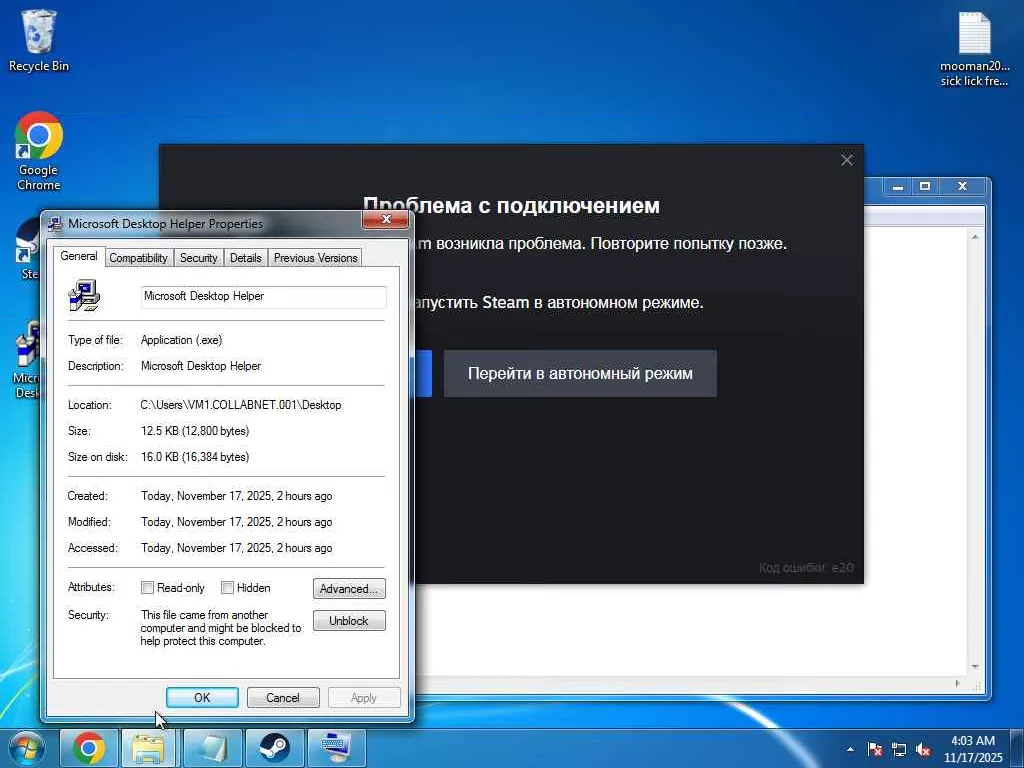This screenshot has height=768, width=1024.
Task: Select the Desktop Helper taskbar item
Action: 336,748
